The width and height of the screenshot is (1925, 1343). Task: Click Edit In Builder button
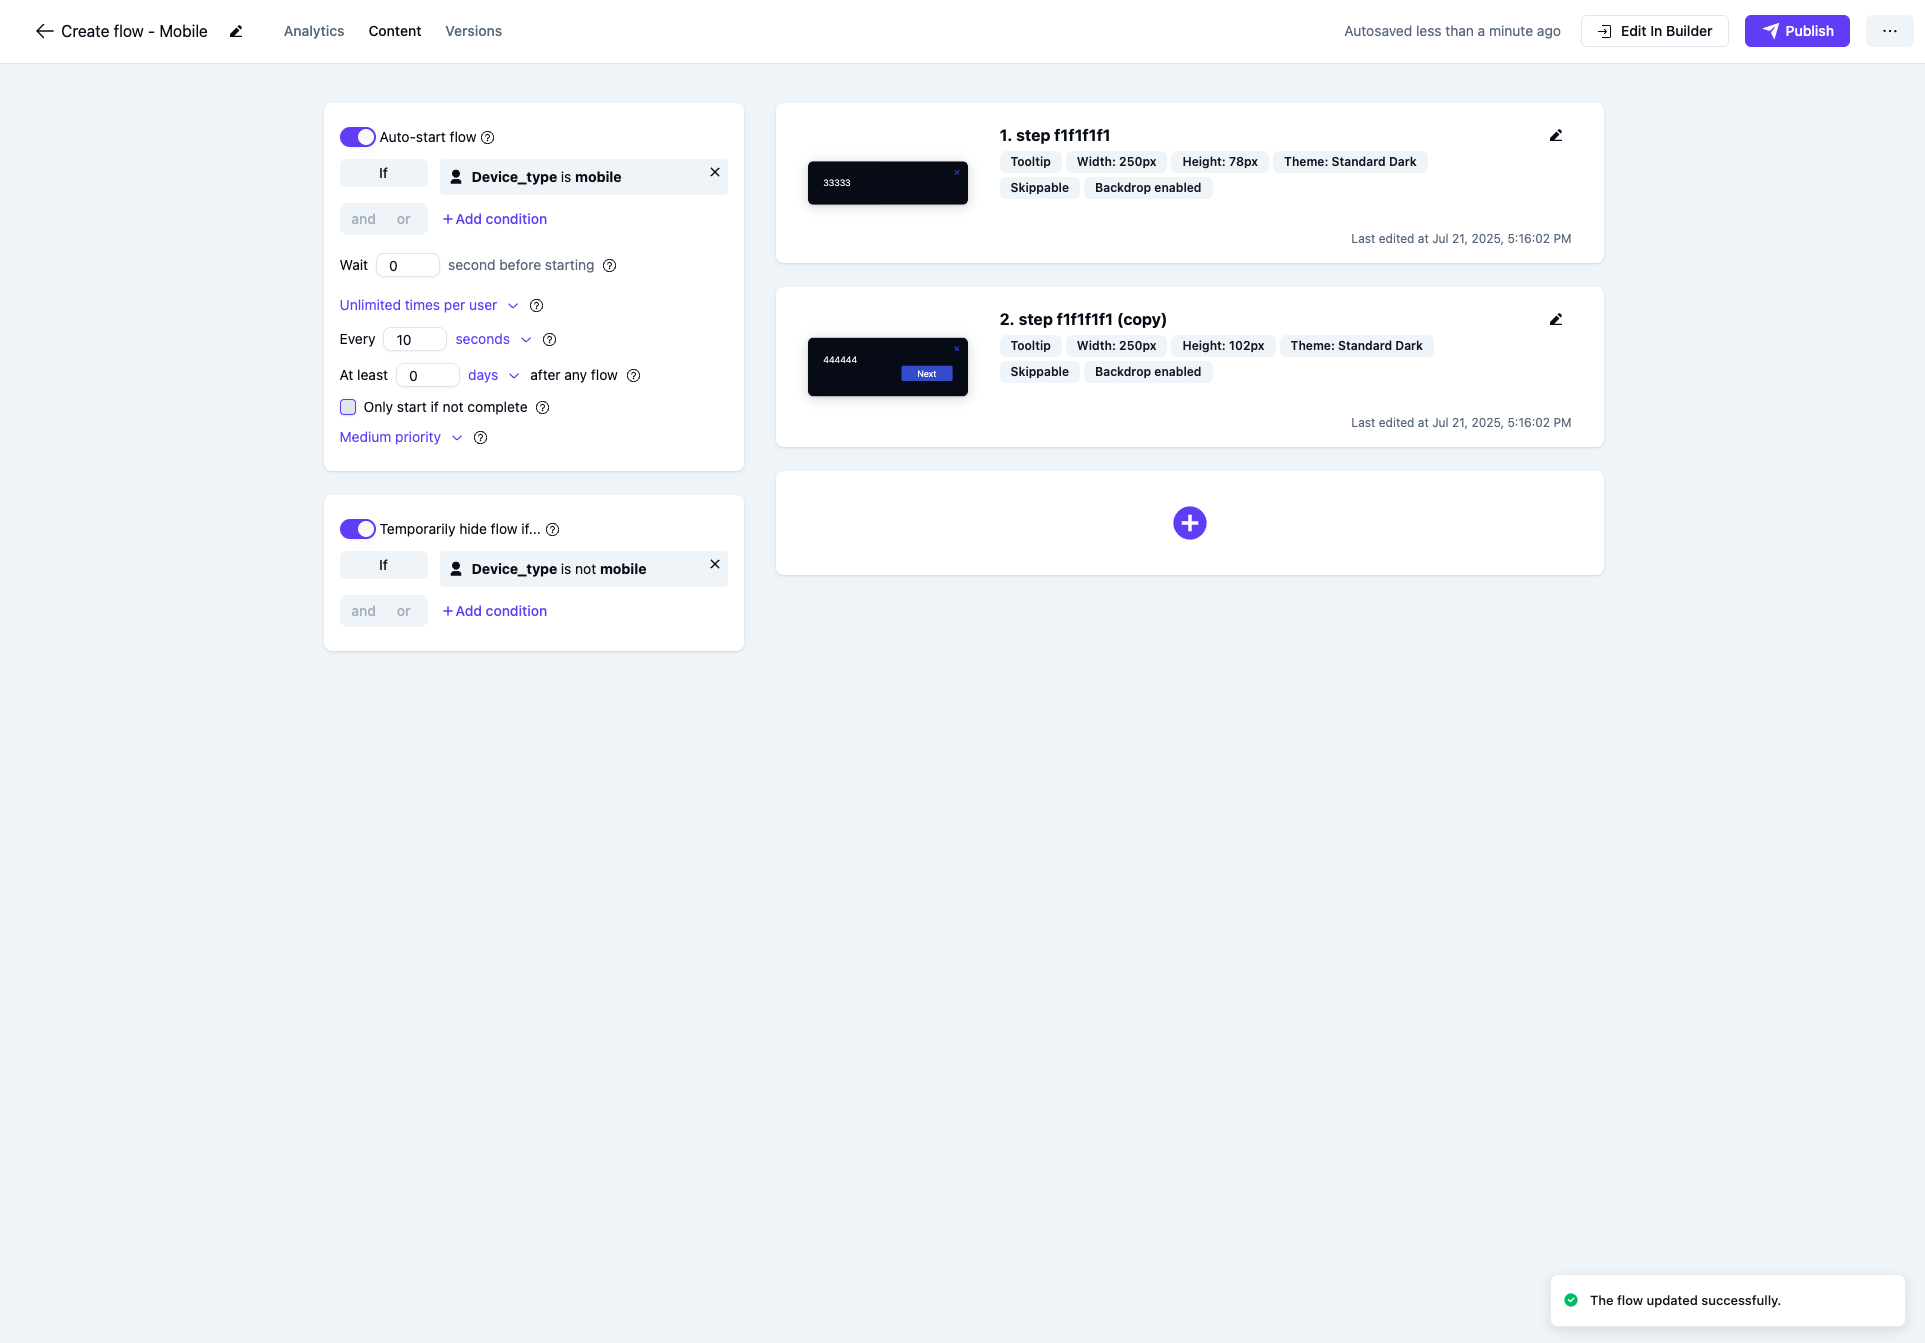click(x=1654, y=31)
